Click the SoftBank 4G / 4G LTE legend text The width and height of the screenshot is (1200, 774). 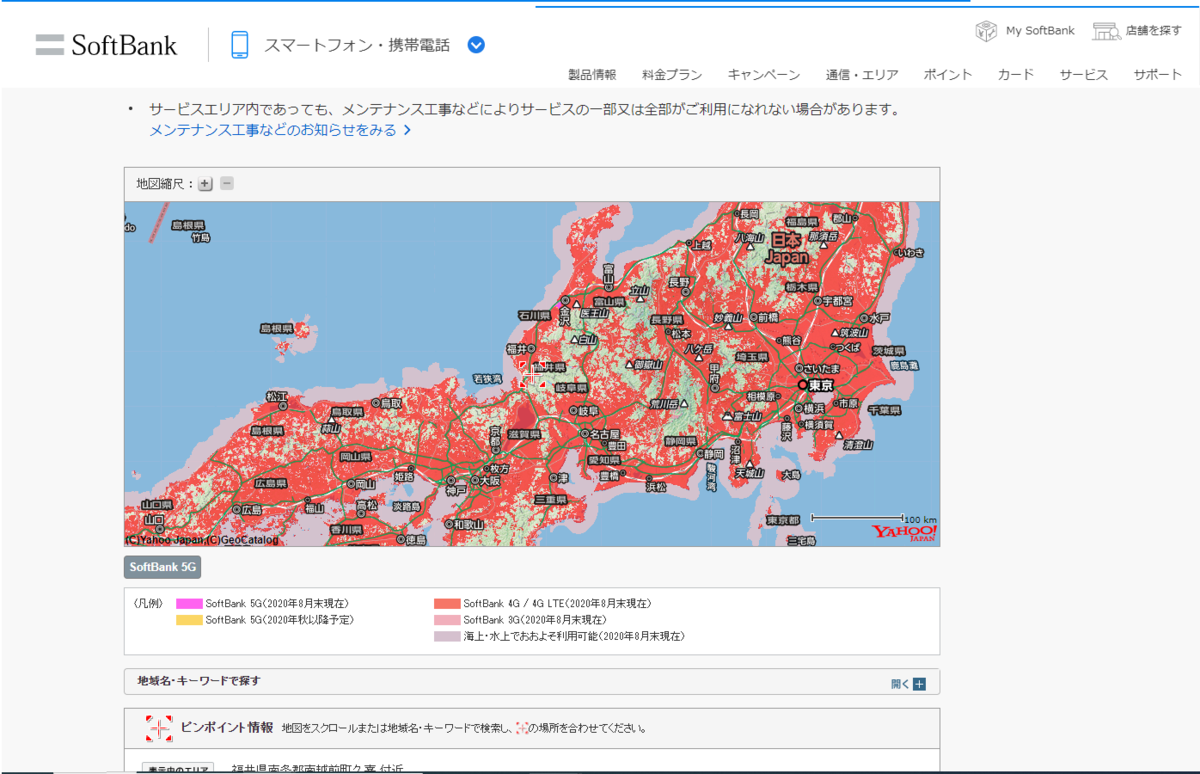coord(557,604)
